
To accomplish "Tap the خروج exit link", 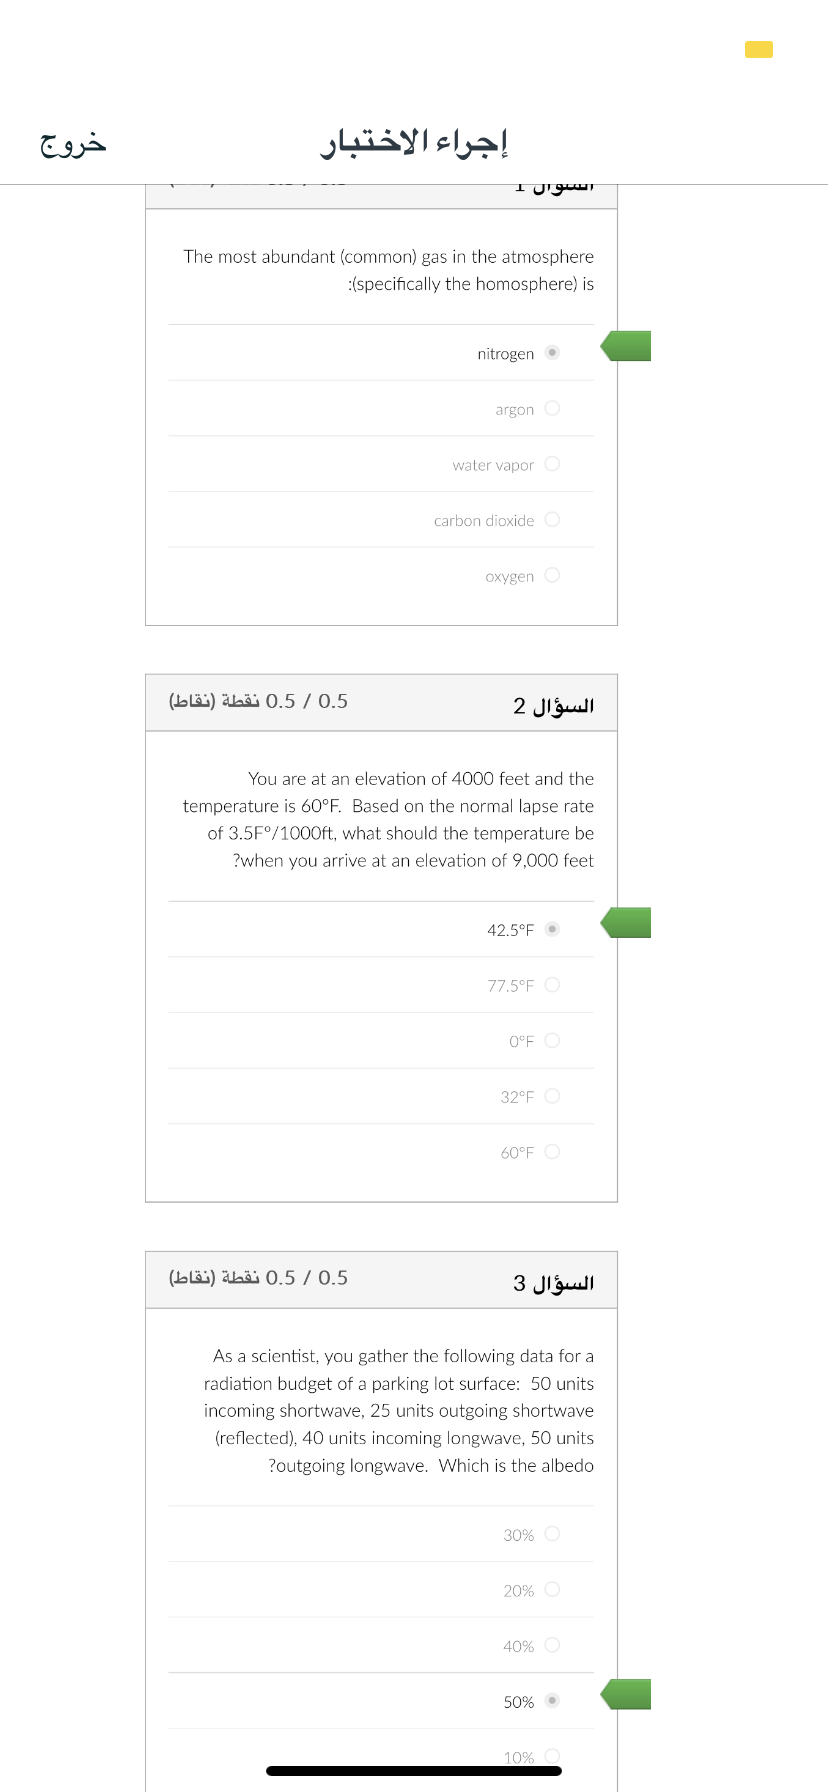I will pos(73,144).
